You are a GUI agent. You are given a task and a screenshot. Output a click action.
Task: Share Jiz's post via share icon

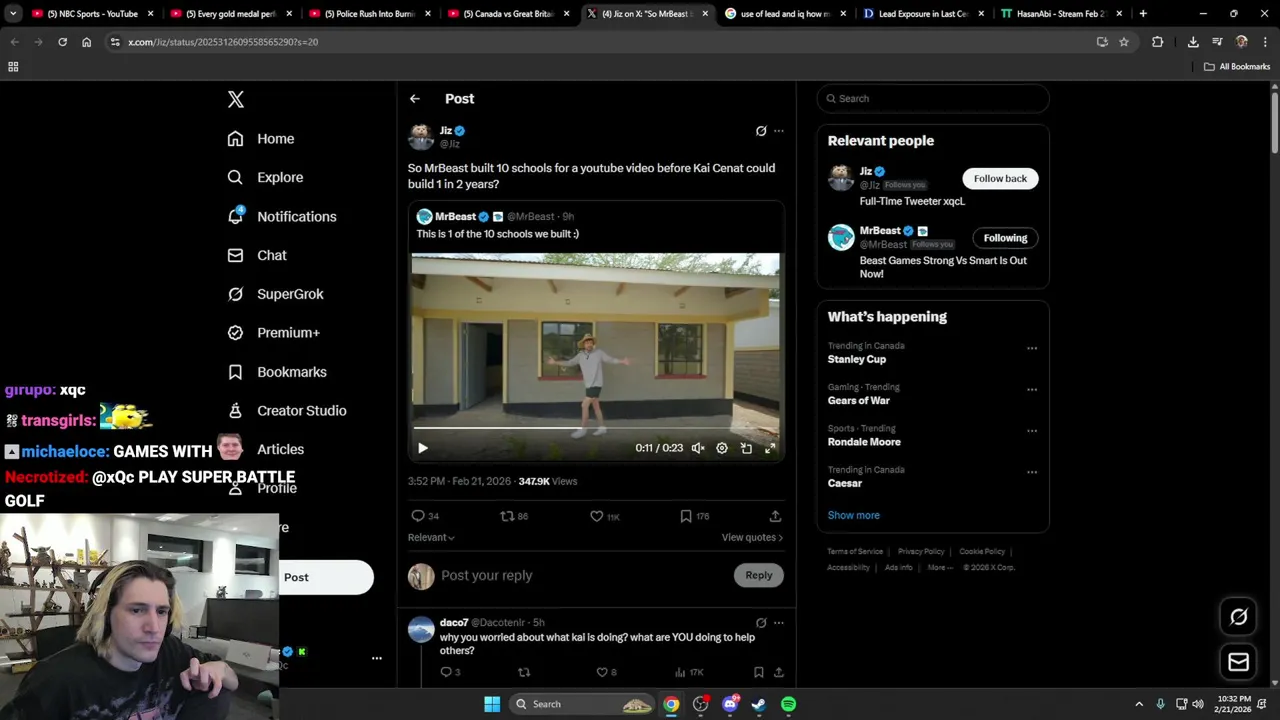click(775, 516)
